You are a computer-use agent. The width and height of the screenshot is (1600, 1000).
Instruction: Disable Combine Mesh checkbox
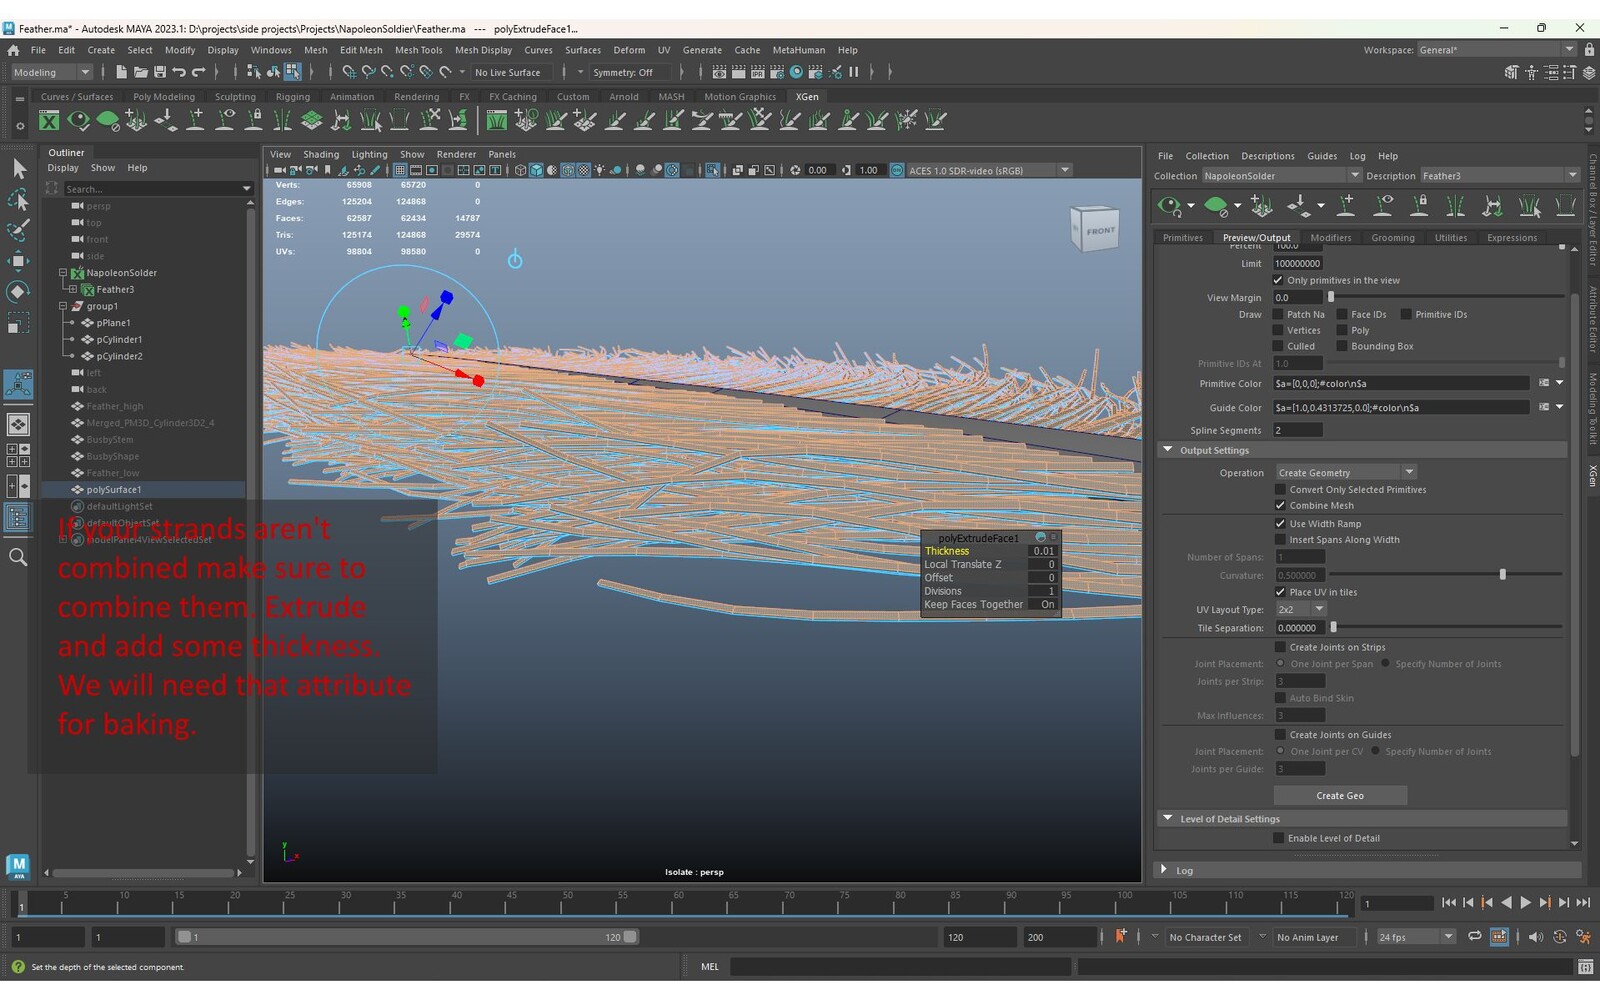[1280, 506]
